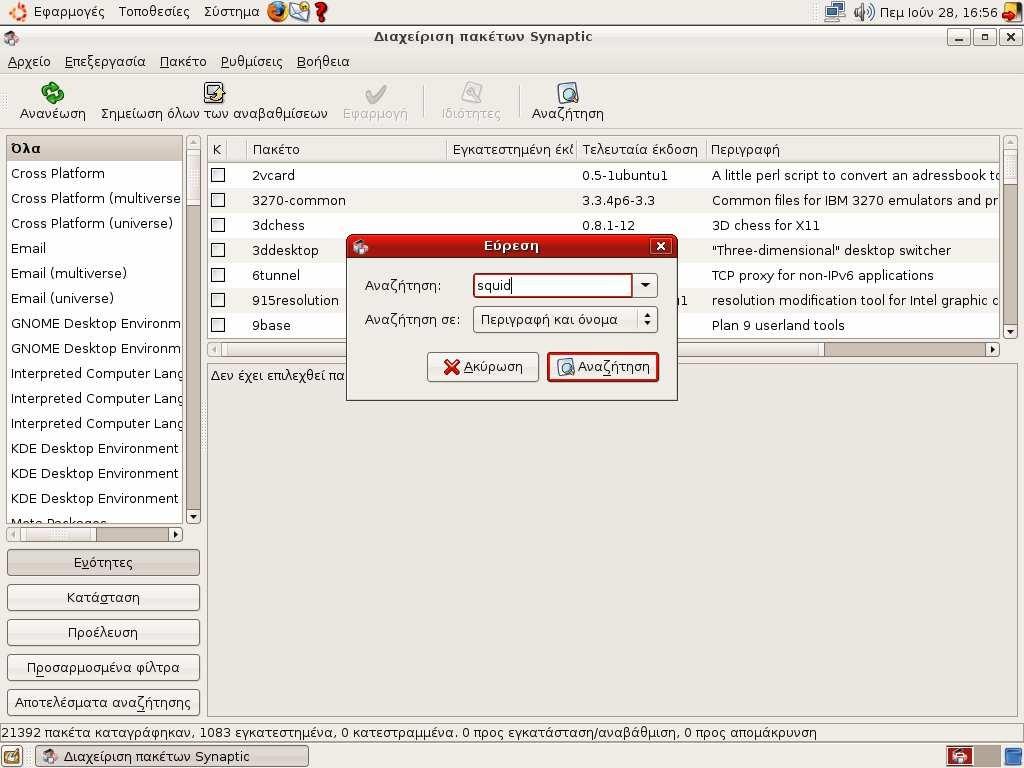Open the Εφαρμογές panel menu
1024x768 pixels.
(69, 12)
